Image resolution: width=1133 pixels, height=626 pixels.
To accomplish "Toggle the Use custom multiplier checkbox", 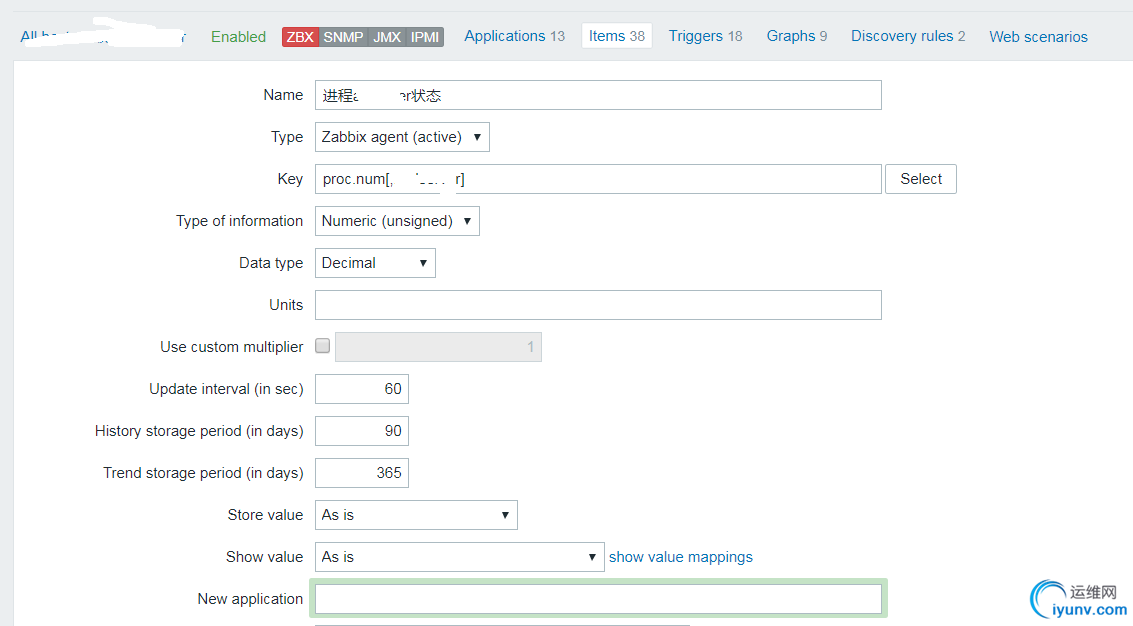I will [x=322, y=346].
